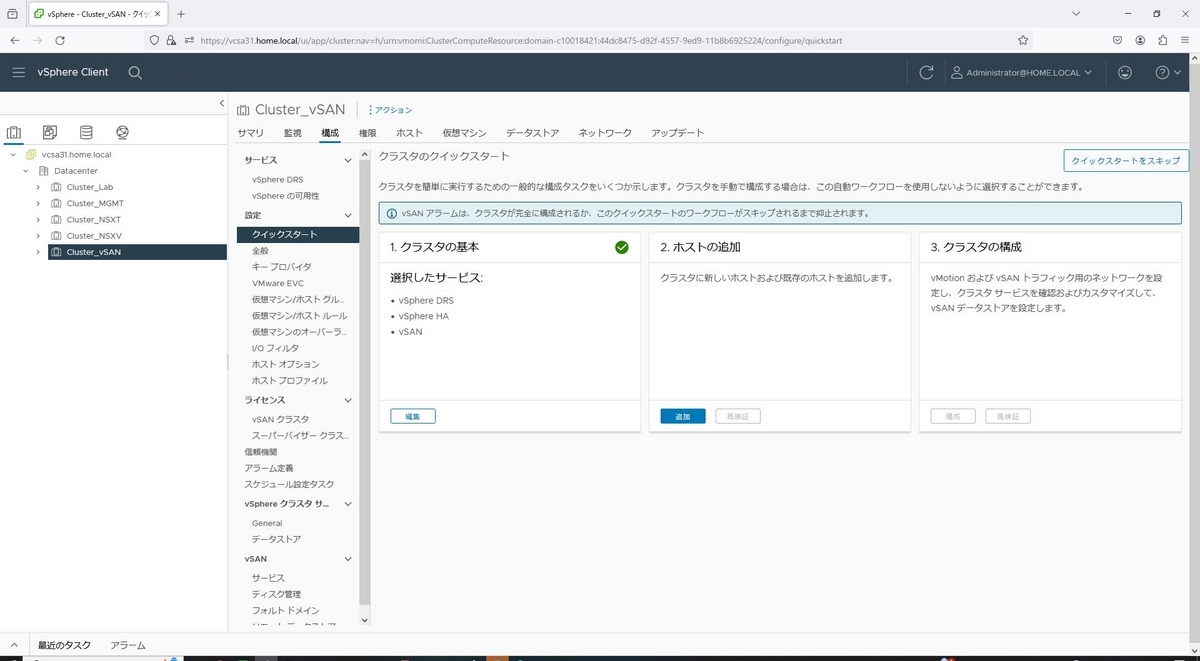Refresh vSphere Client with the circular arrow

[926, 72]
